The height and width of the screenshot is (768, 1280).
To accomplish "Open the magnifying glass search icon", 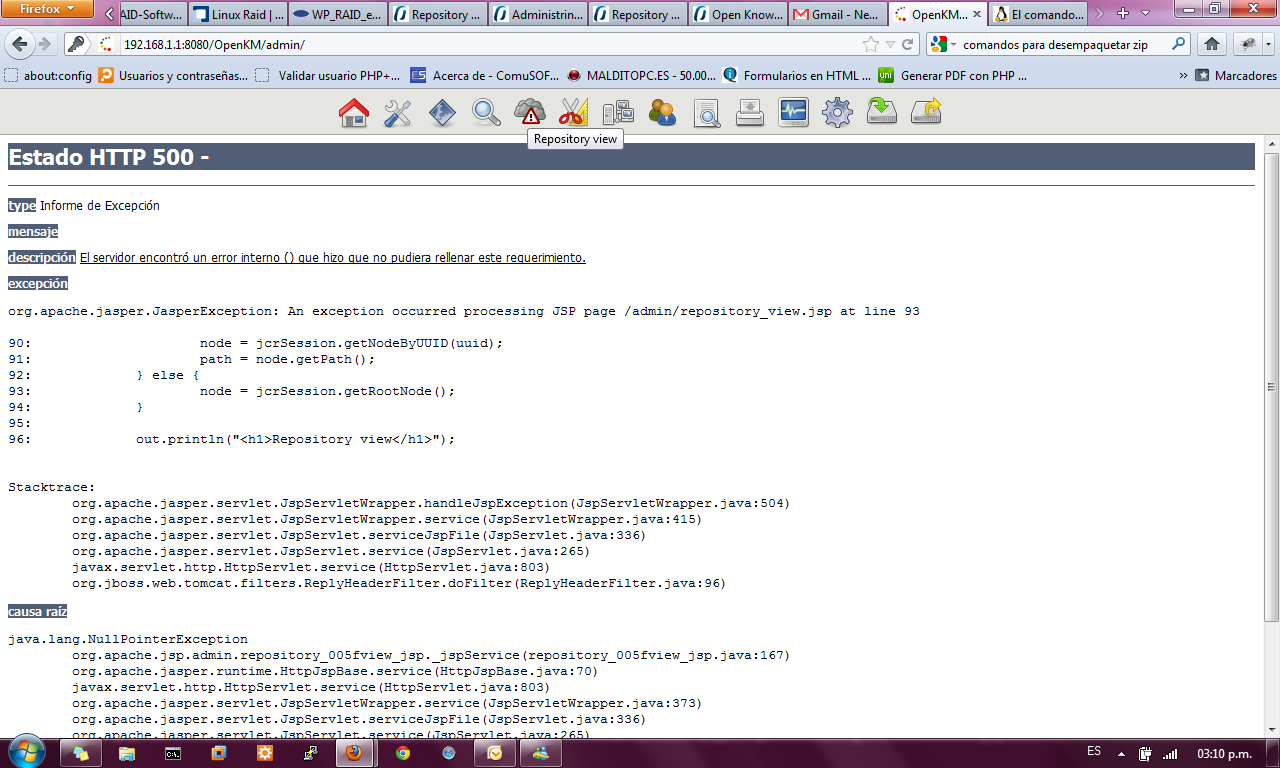I will (x=486, y=113).
